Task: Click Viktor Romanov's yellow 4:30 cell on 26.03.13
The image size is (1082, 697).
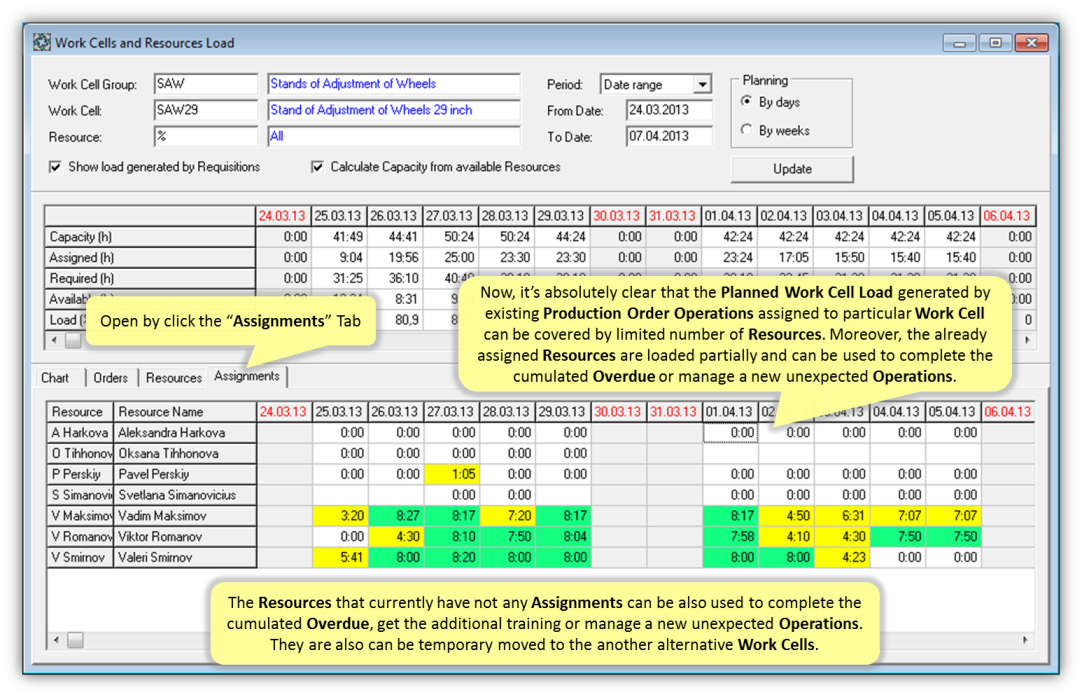Action: tap(396, 536)
